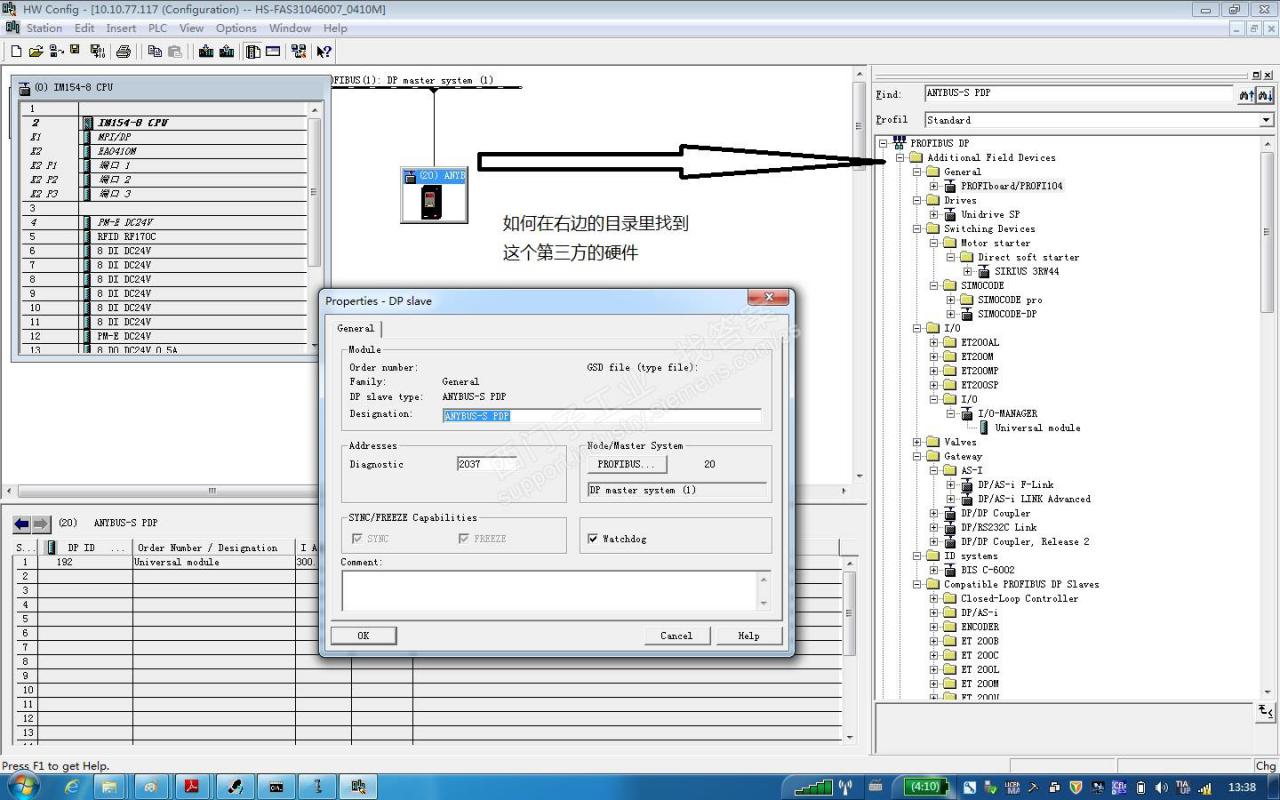Click the Copy toolbar icon
Image resolution: width=1280 pixels, height=800 pixels.
coord(157,51)
